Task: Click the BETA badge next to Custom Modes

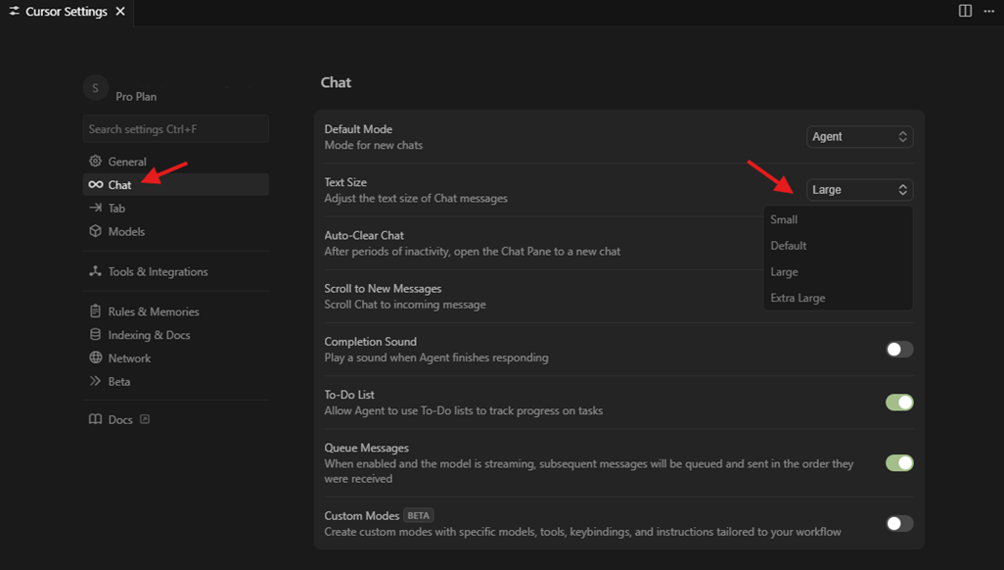Action: tap(418, 516)
